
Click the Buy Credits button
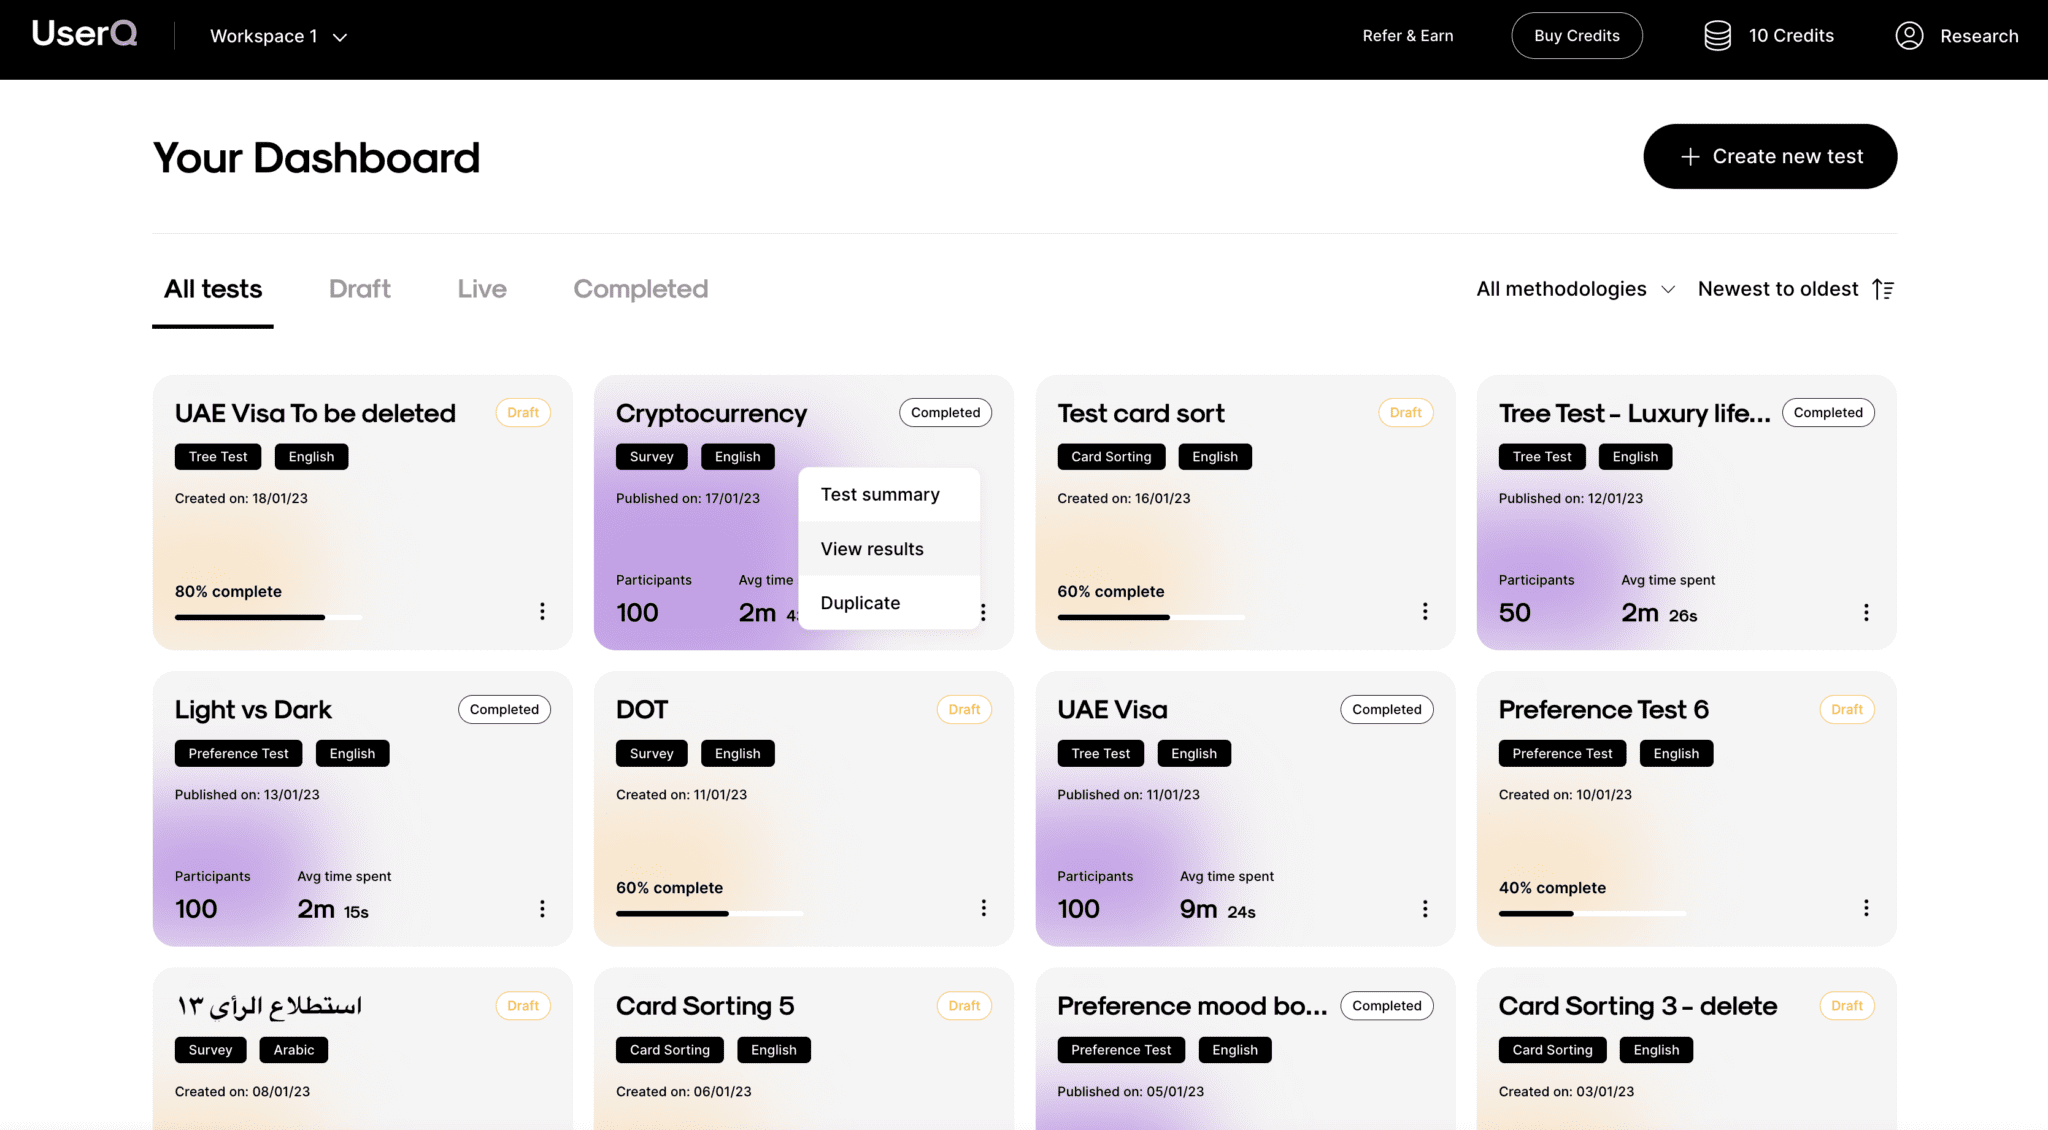[x=1577, y=36]
